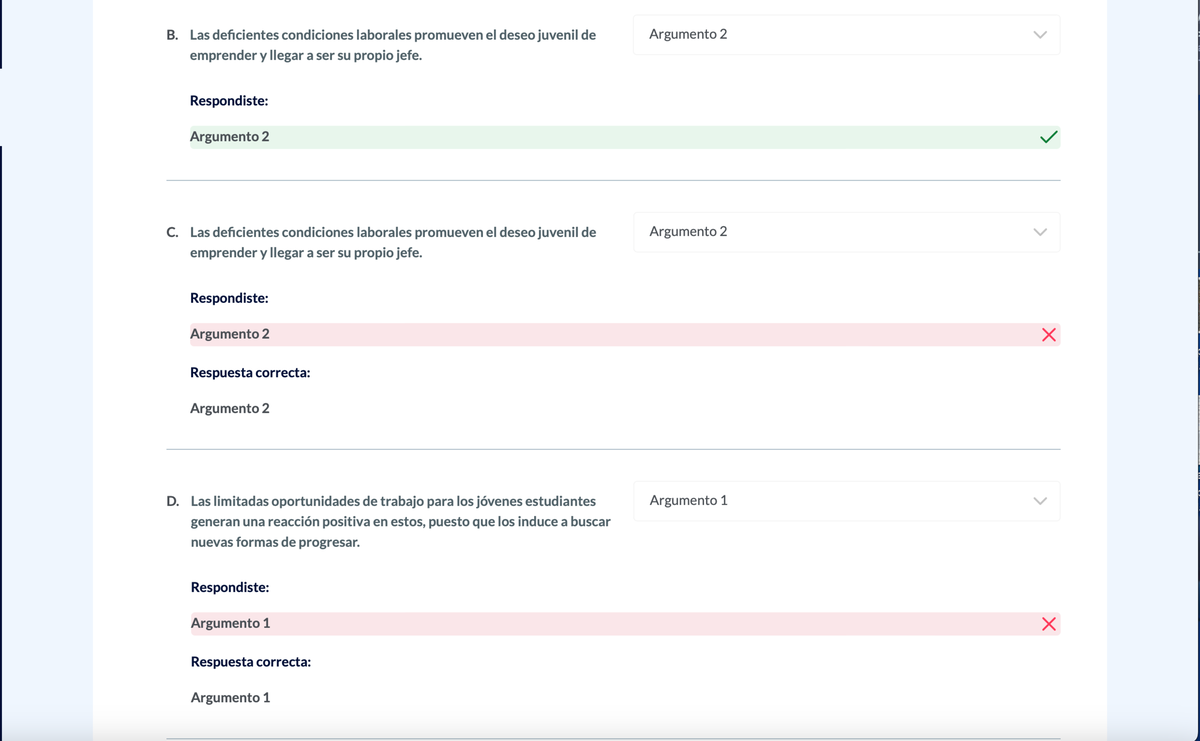Open question D's "Argumento 1" dropdown field
Screen dimensions: 1200x741
[845, 501]
